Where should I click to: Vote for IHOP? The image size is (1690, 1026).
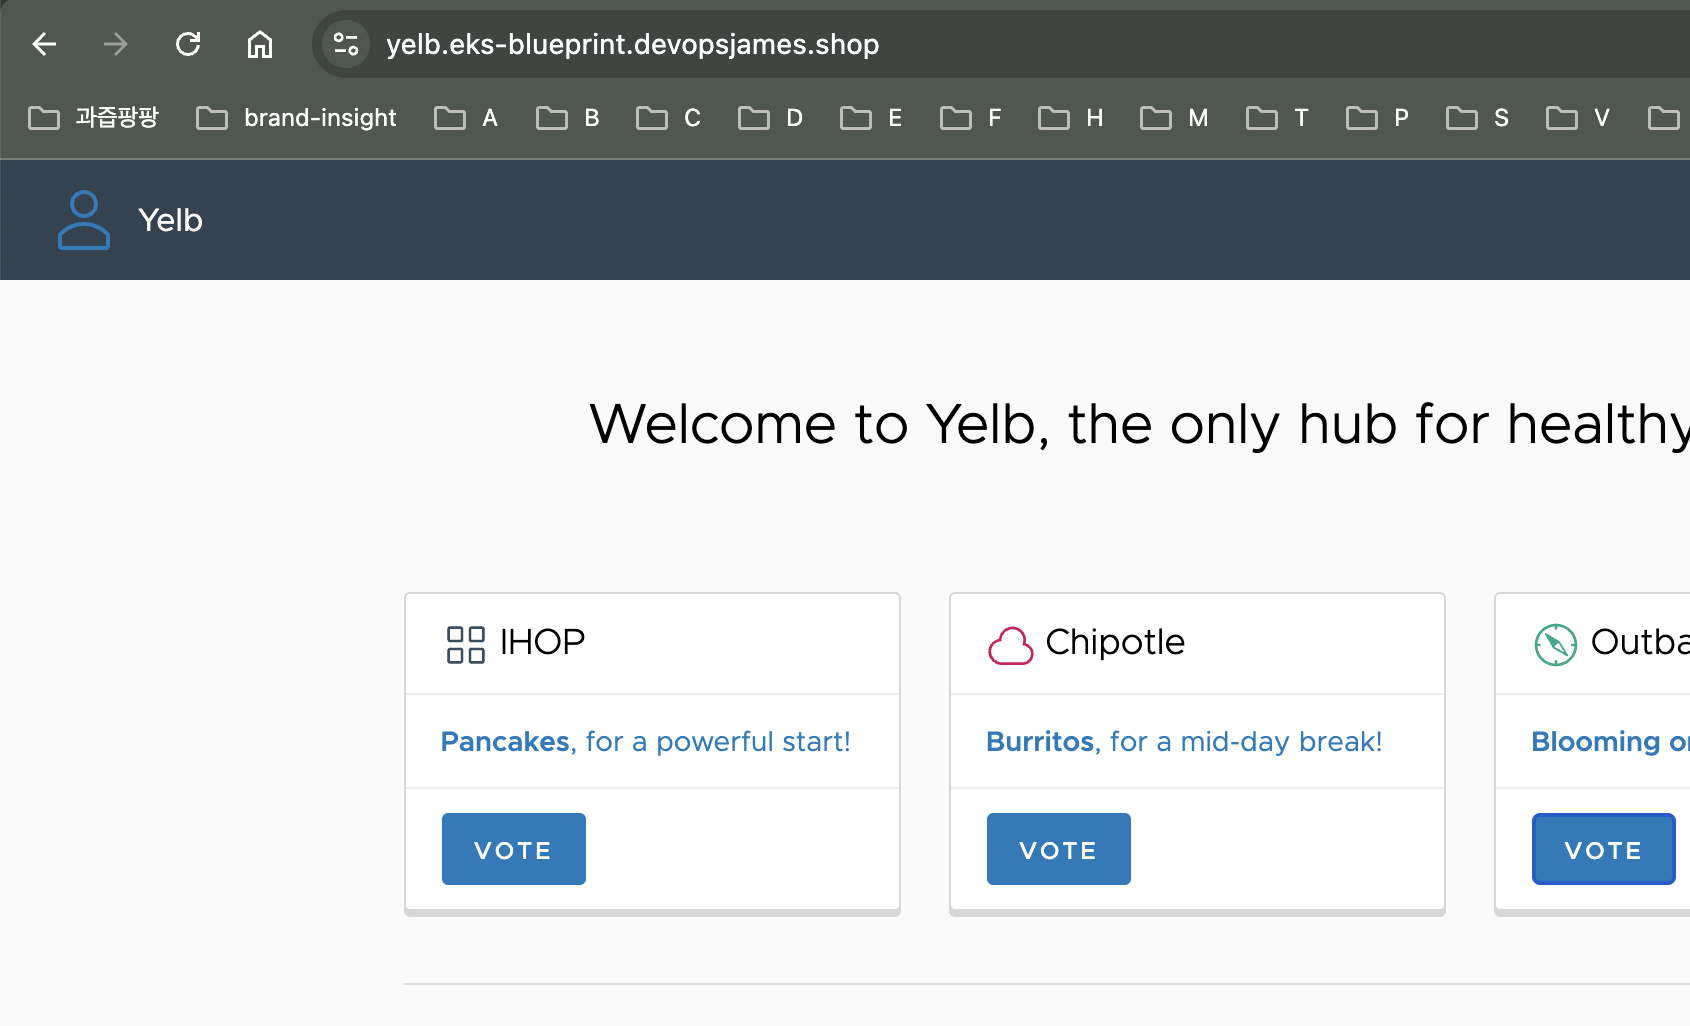[514, 849]
